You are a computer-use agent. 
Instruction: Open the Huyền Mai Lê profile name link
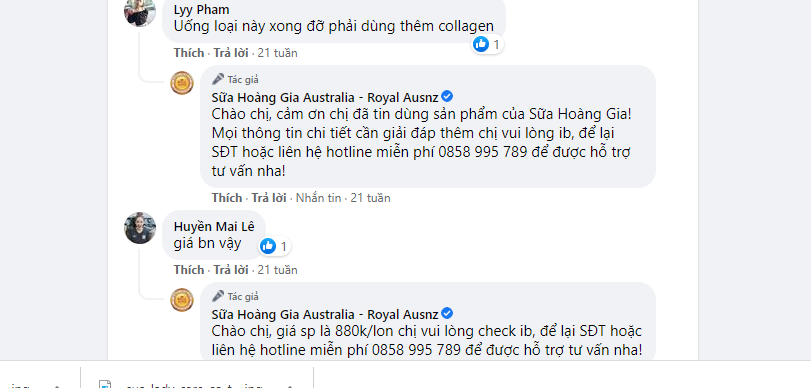click(214, 227)
